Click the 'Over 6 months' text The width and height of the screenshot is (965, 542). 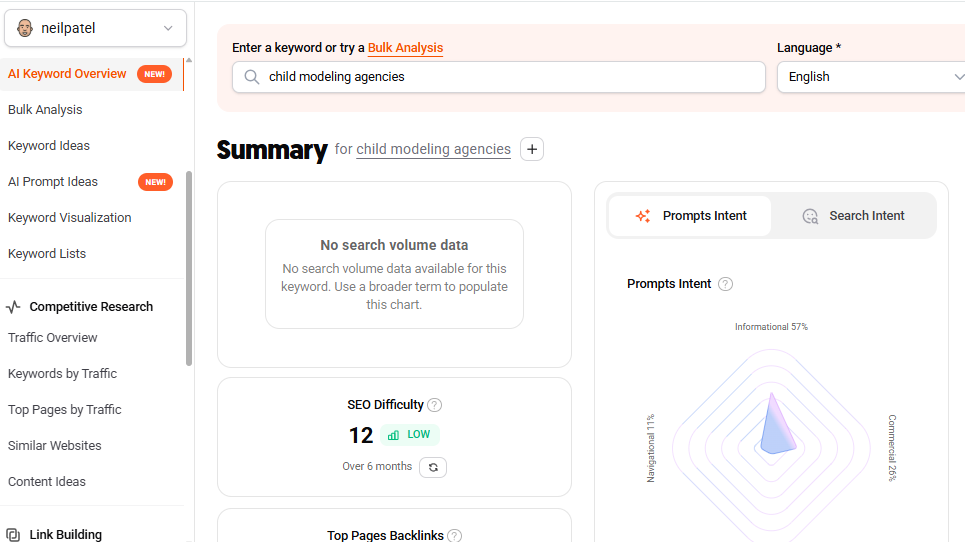(377, 466)
